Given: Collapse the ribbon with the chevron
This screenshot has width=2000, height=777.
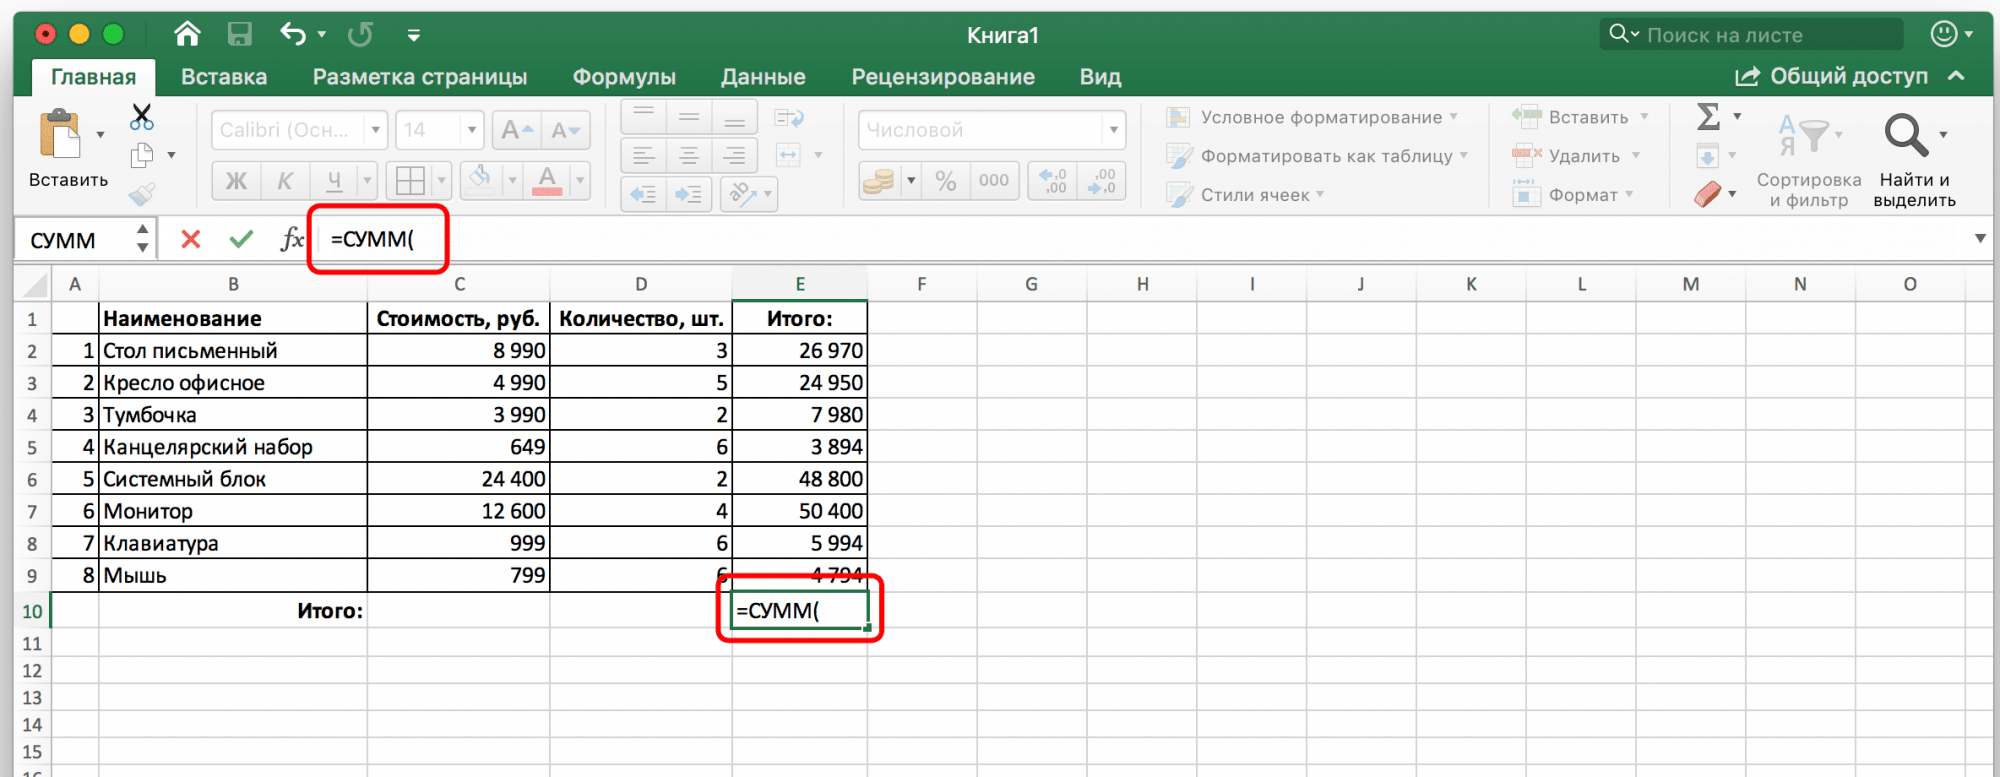Looking at the screenshot, I should [1957, 76].
